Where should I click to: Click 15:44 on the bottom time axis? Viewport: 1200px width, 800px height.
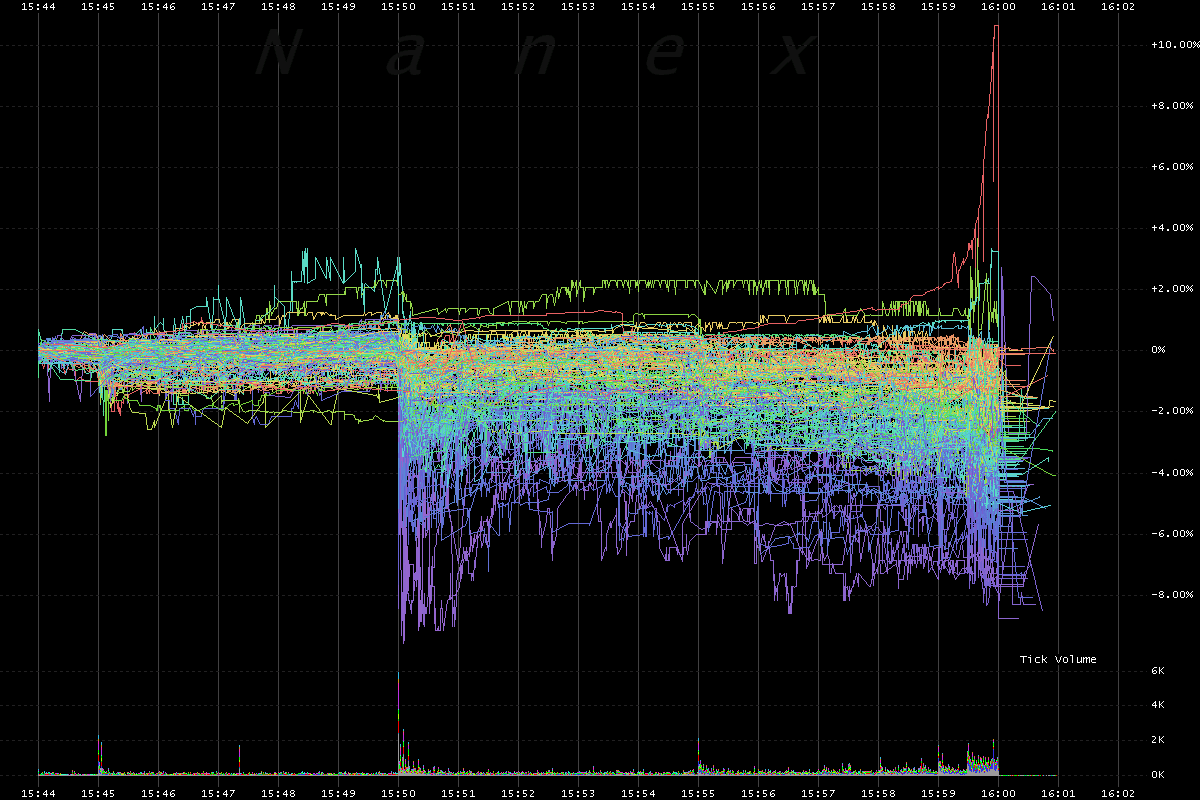click(x=38, y=793)
